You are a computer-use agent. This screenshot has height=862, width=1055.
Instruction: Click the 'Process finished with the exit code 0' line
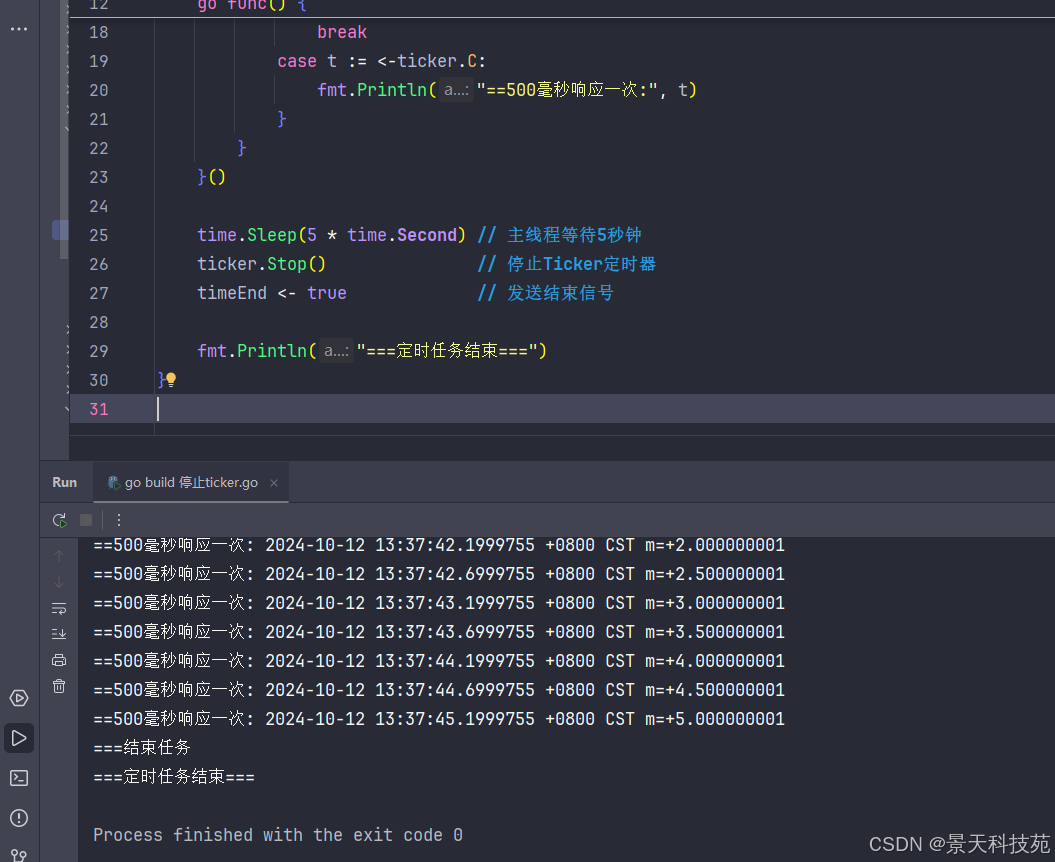[x=278, y=835]
